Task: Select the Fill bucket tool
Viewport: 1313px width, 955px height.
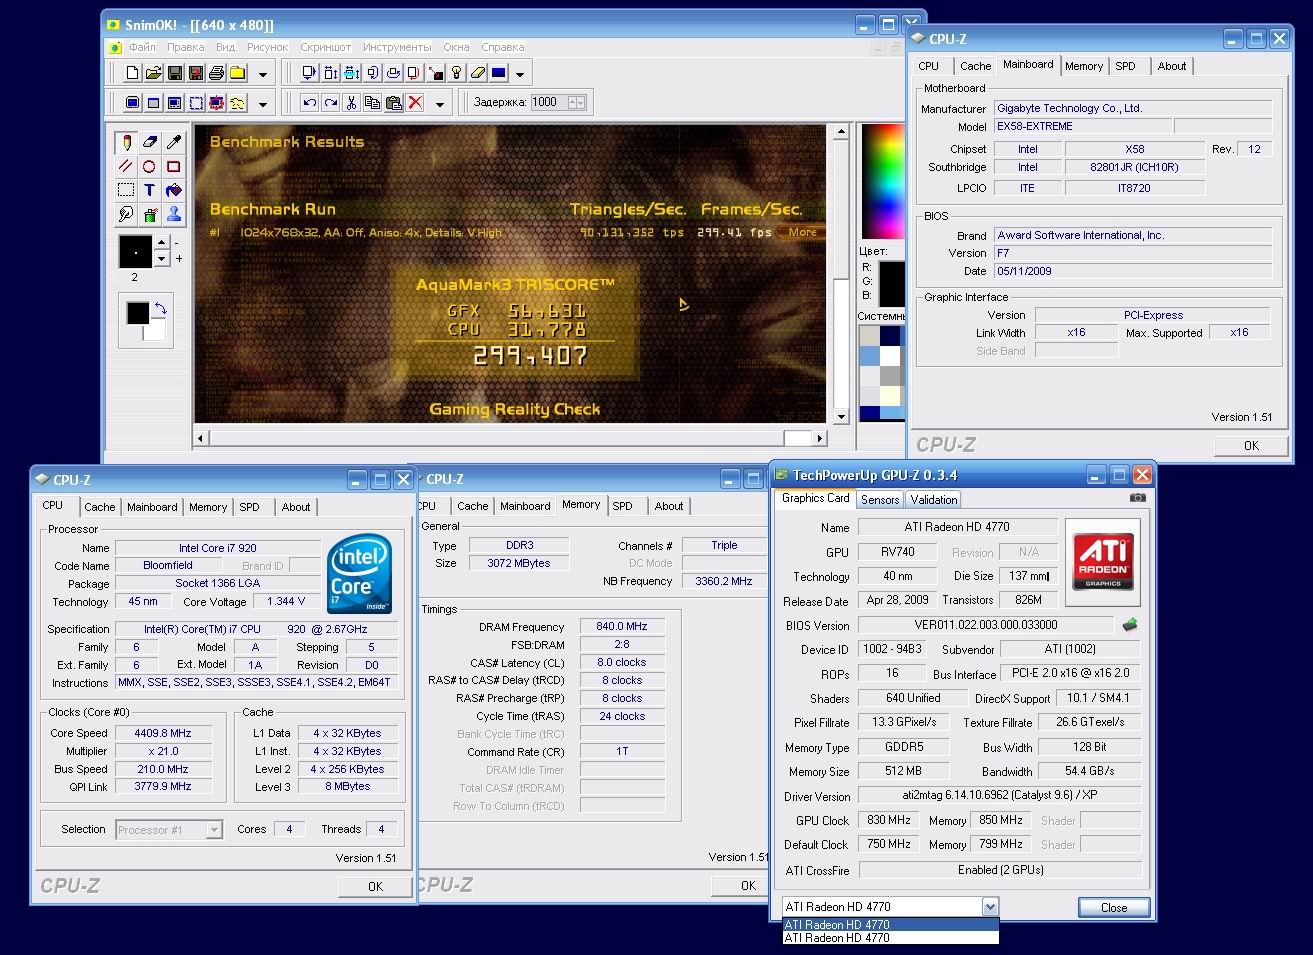Action: click(x=173, y=190)
